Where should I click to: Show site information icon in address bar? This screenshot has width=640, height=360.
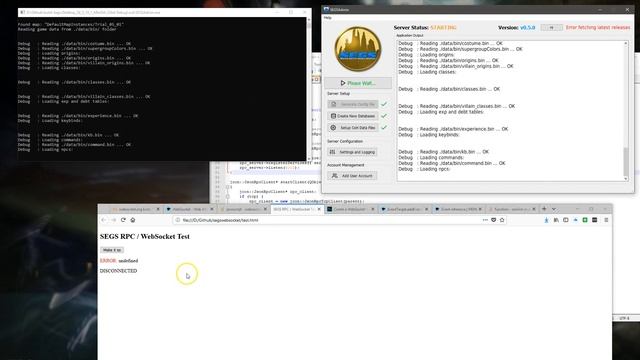[178, 220]
